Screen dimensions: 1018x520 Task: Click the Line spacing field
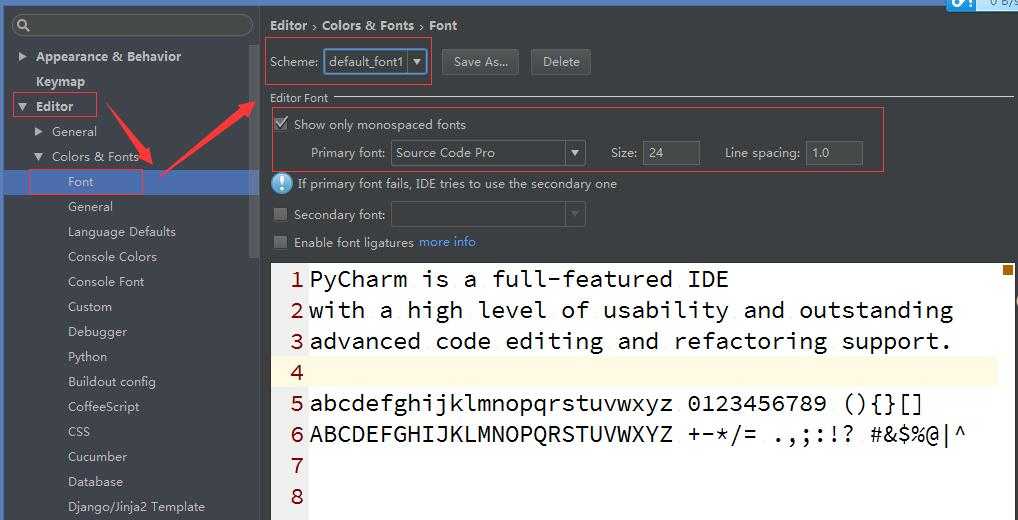[834, 153]
